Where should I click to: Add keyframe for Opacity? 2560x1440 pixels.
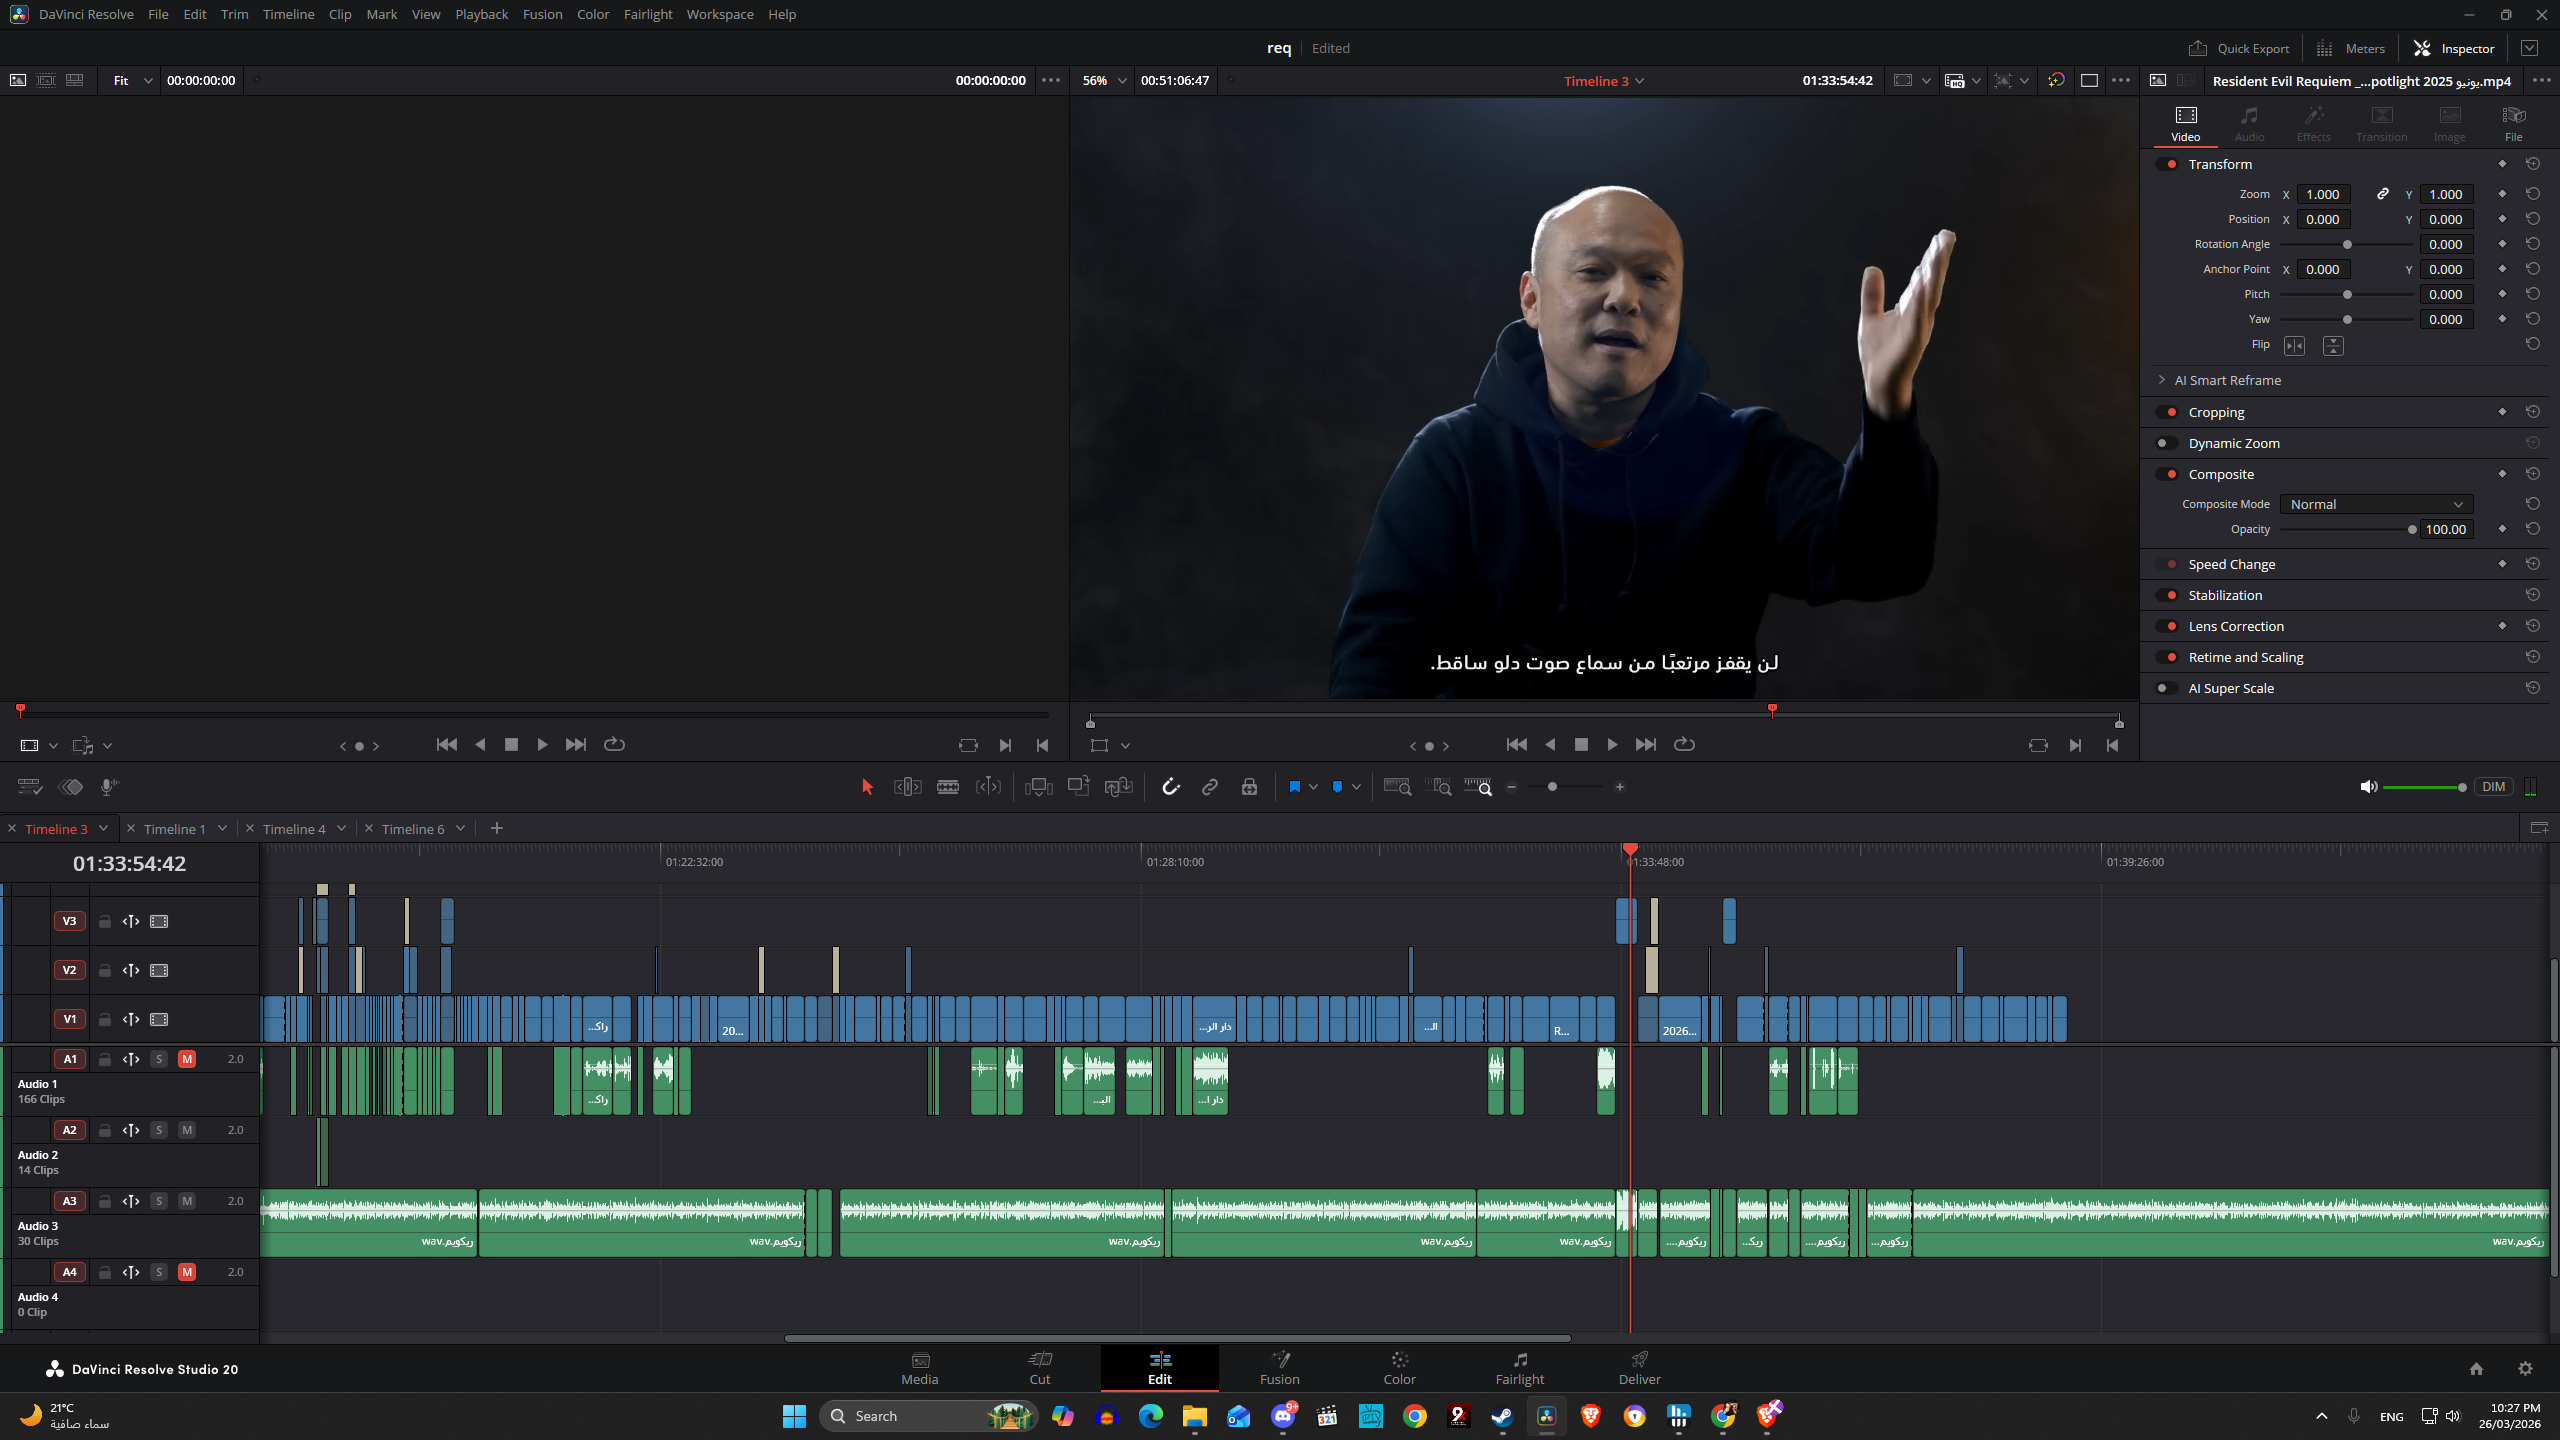tap(2502, 529)
